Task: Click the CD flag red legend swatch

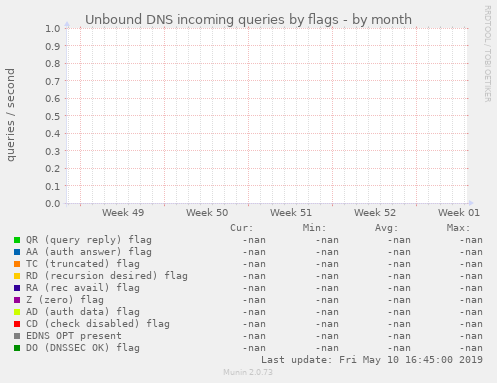Action: 17,324
